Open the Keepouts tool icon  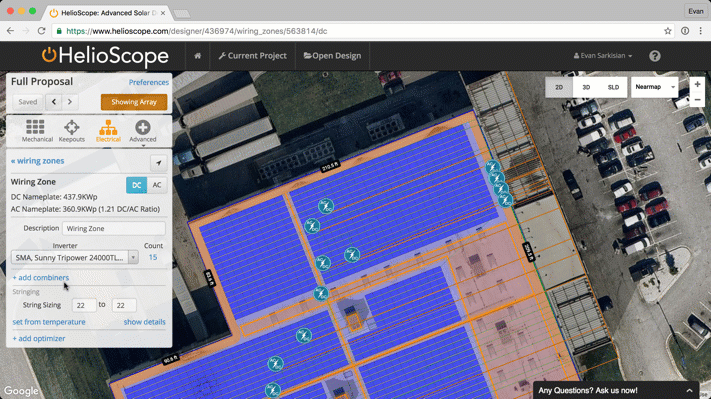point(72,131)
